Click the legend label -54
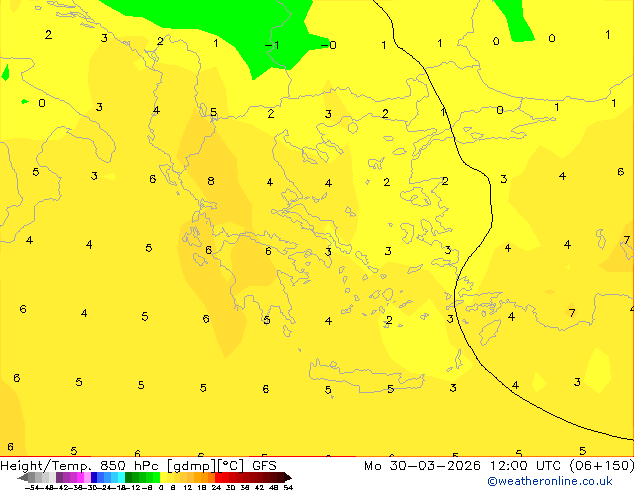 click(x=32, y=487)
